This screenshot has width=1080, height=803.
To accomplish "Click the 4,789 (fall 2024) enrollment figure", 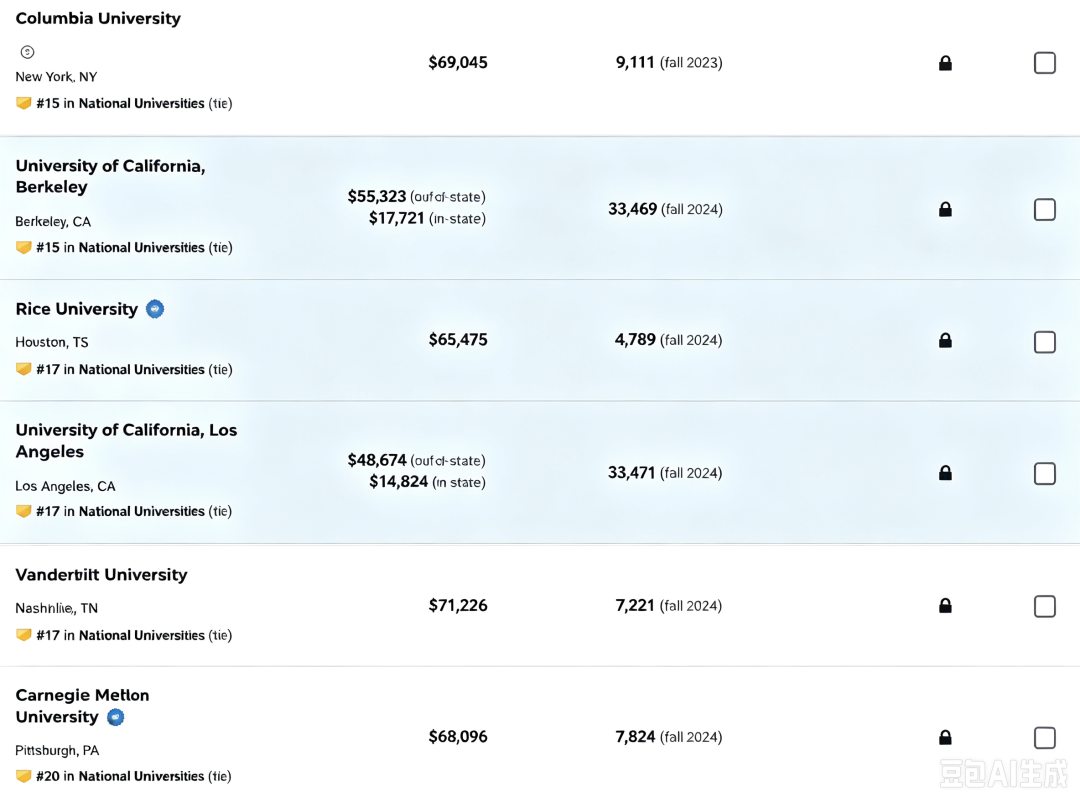I will click(668, 340).
